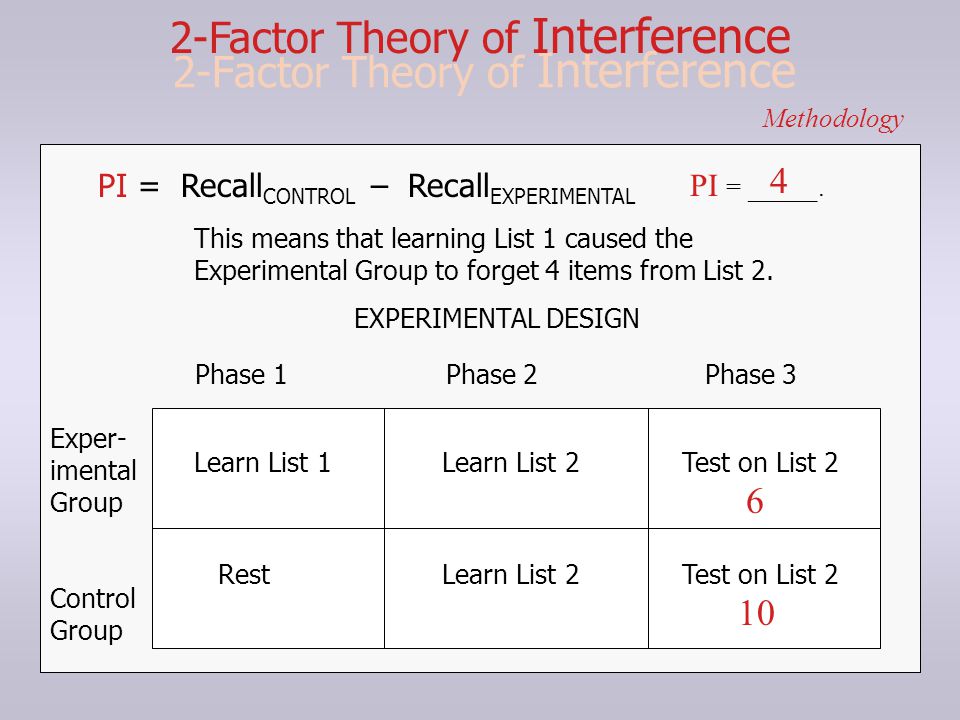Viewport: 960px width, 720px height.
Task: Select the 'Phase 1' column header
Action: (241, 375)
